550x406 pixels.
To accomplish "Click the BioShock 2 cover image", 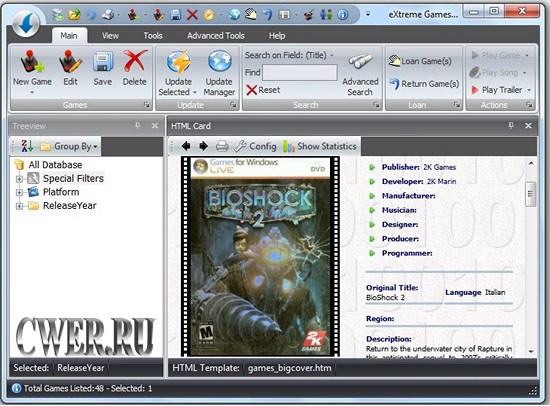I will point(260,256).
